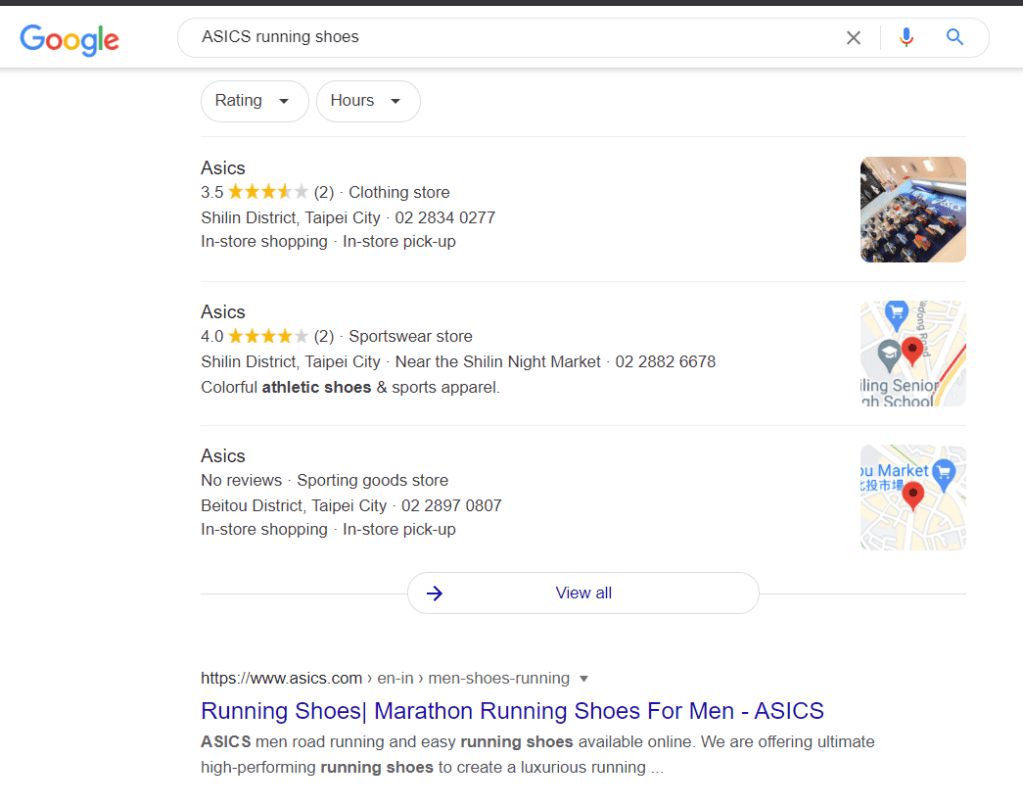Image resolution: width=1023 pixels, height=806 pixels.
Task: Expand the dropdown arrow beside asics.com URL
Action: pyautogui.click(x=584, y=679)
